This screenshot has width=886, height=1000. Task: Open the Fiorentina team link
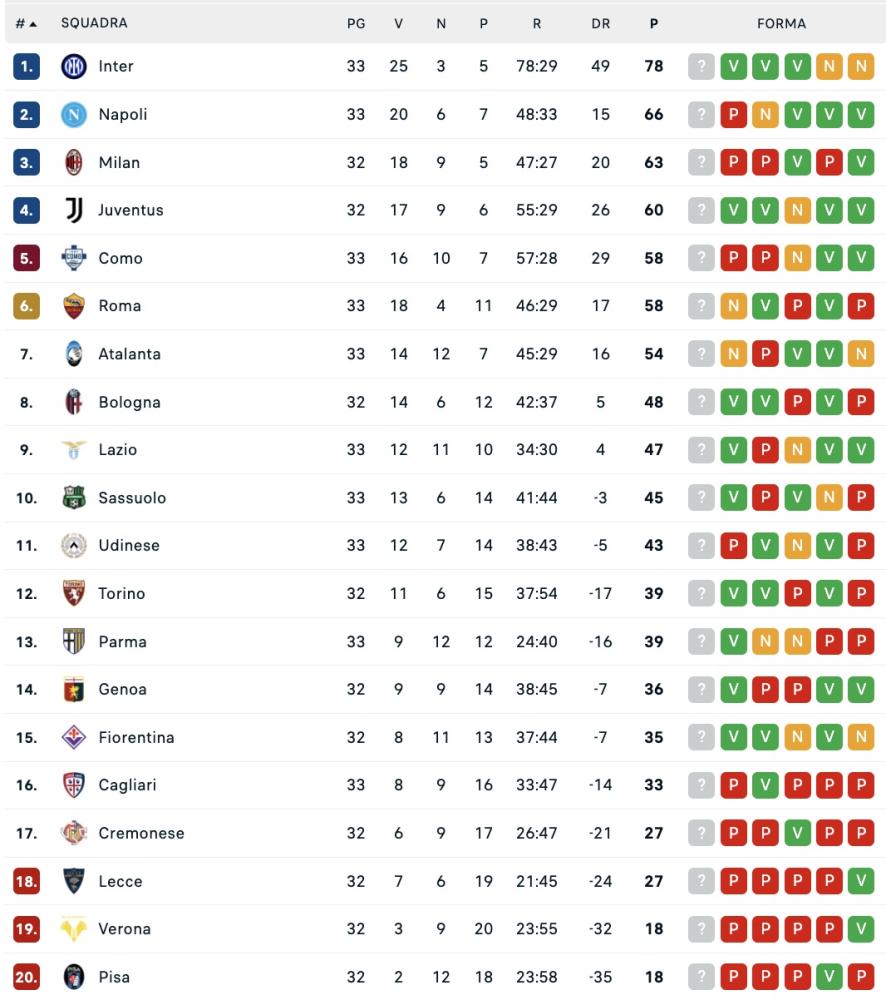coord(136,737)
